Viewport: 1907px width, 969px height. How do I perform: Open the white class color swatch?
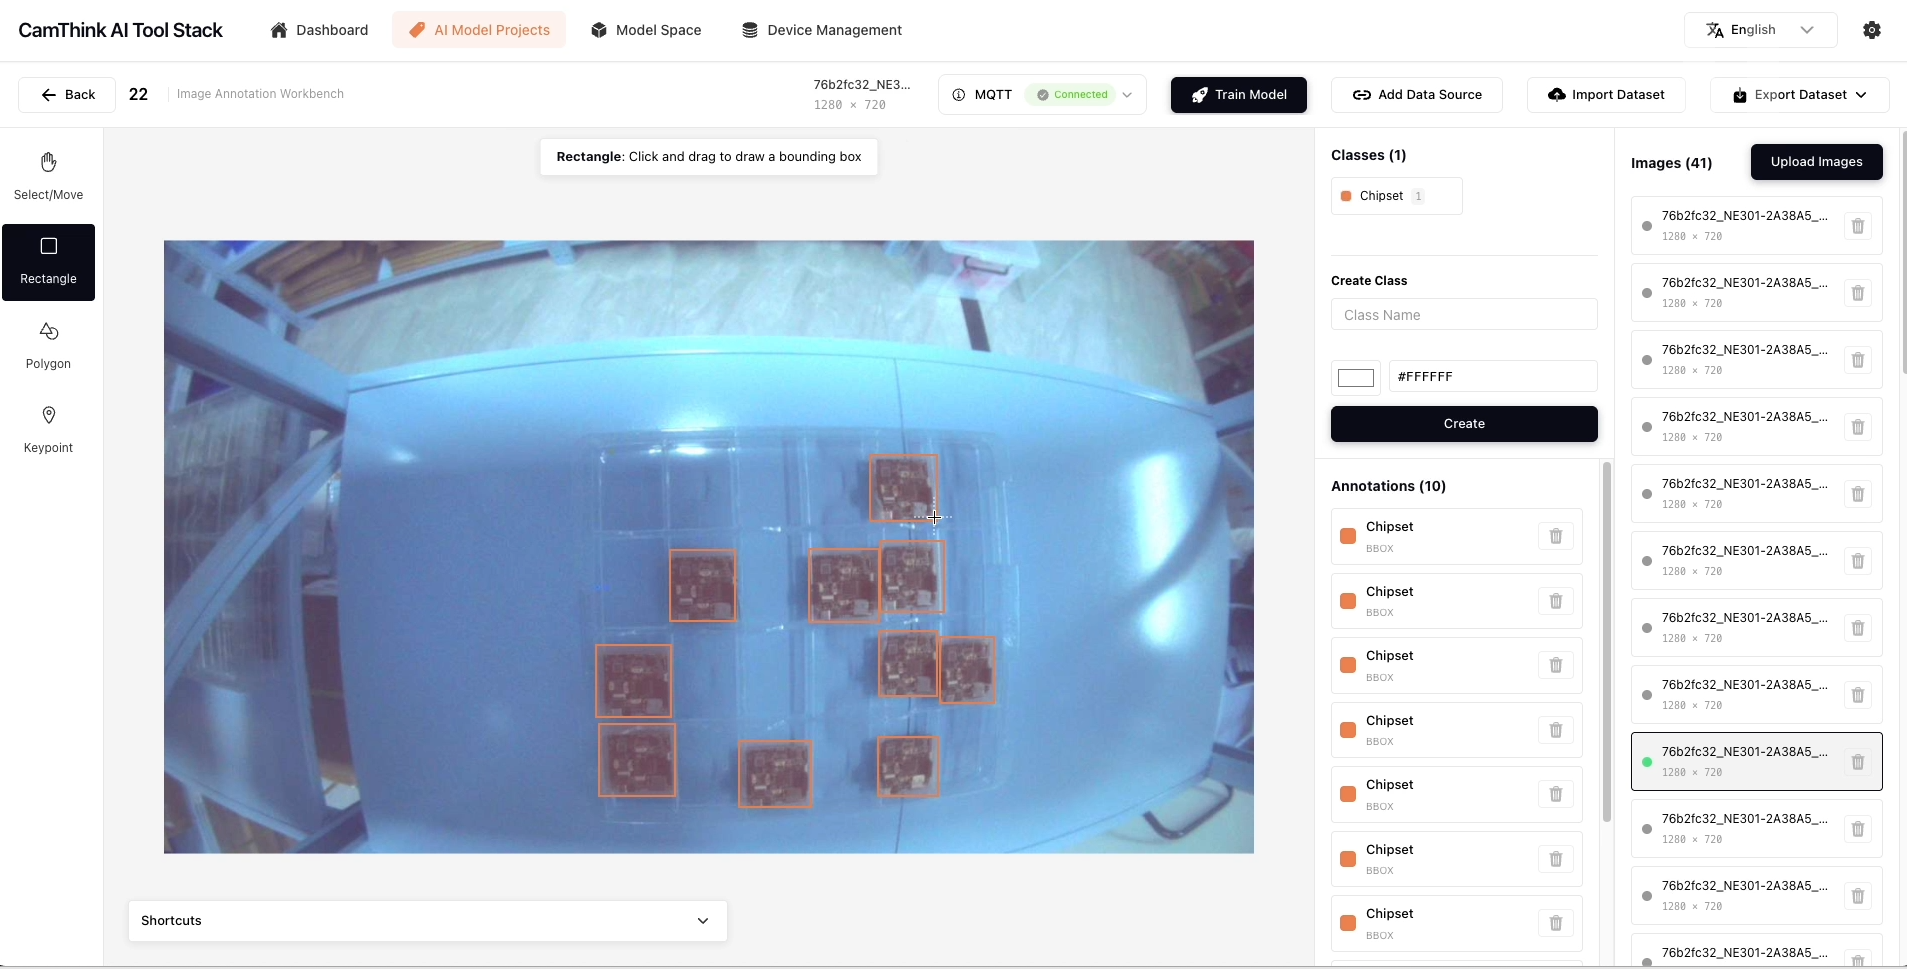(x=1355, y=377)
